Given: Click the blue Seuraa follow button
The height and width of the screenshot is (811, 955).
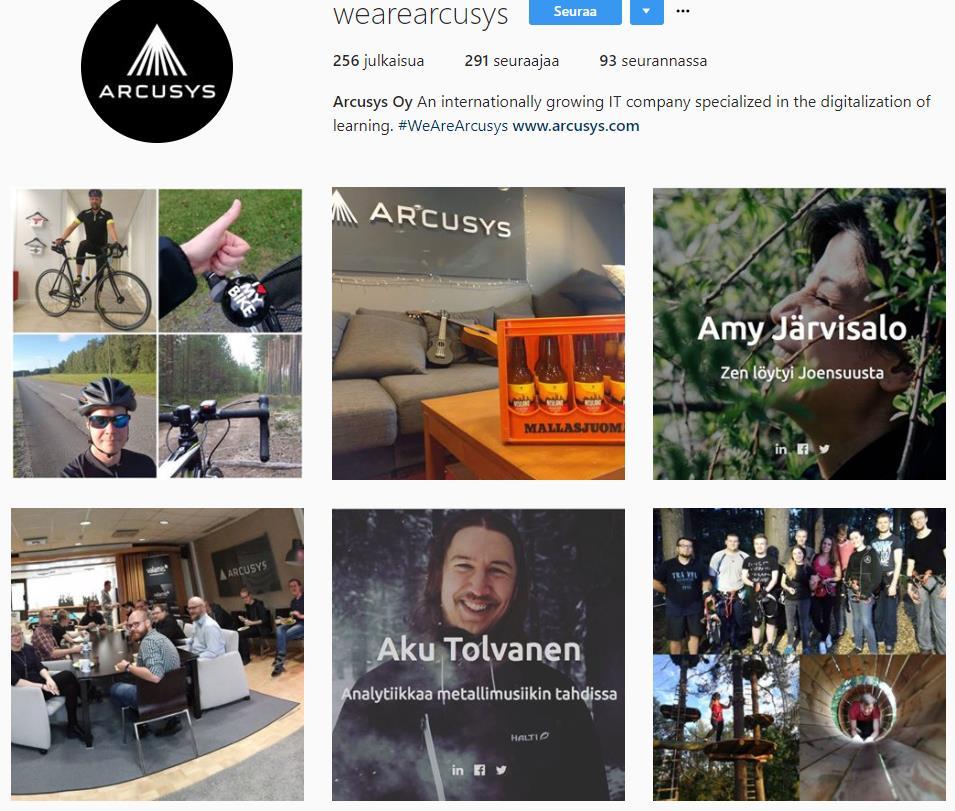Looking at the screenshot, I should pos(575,12).
